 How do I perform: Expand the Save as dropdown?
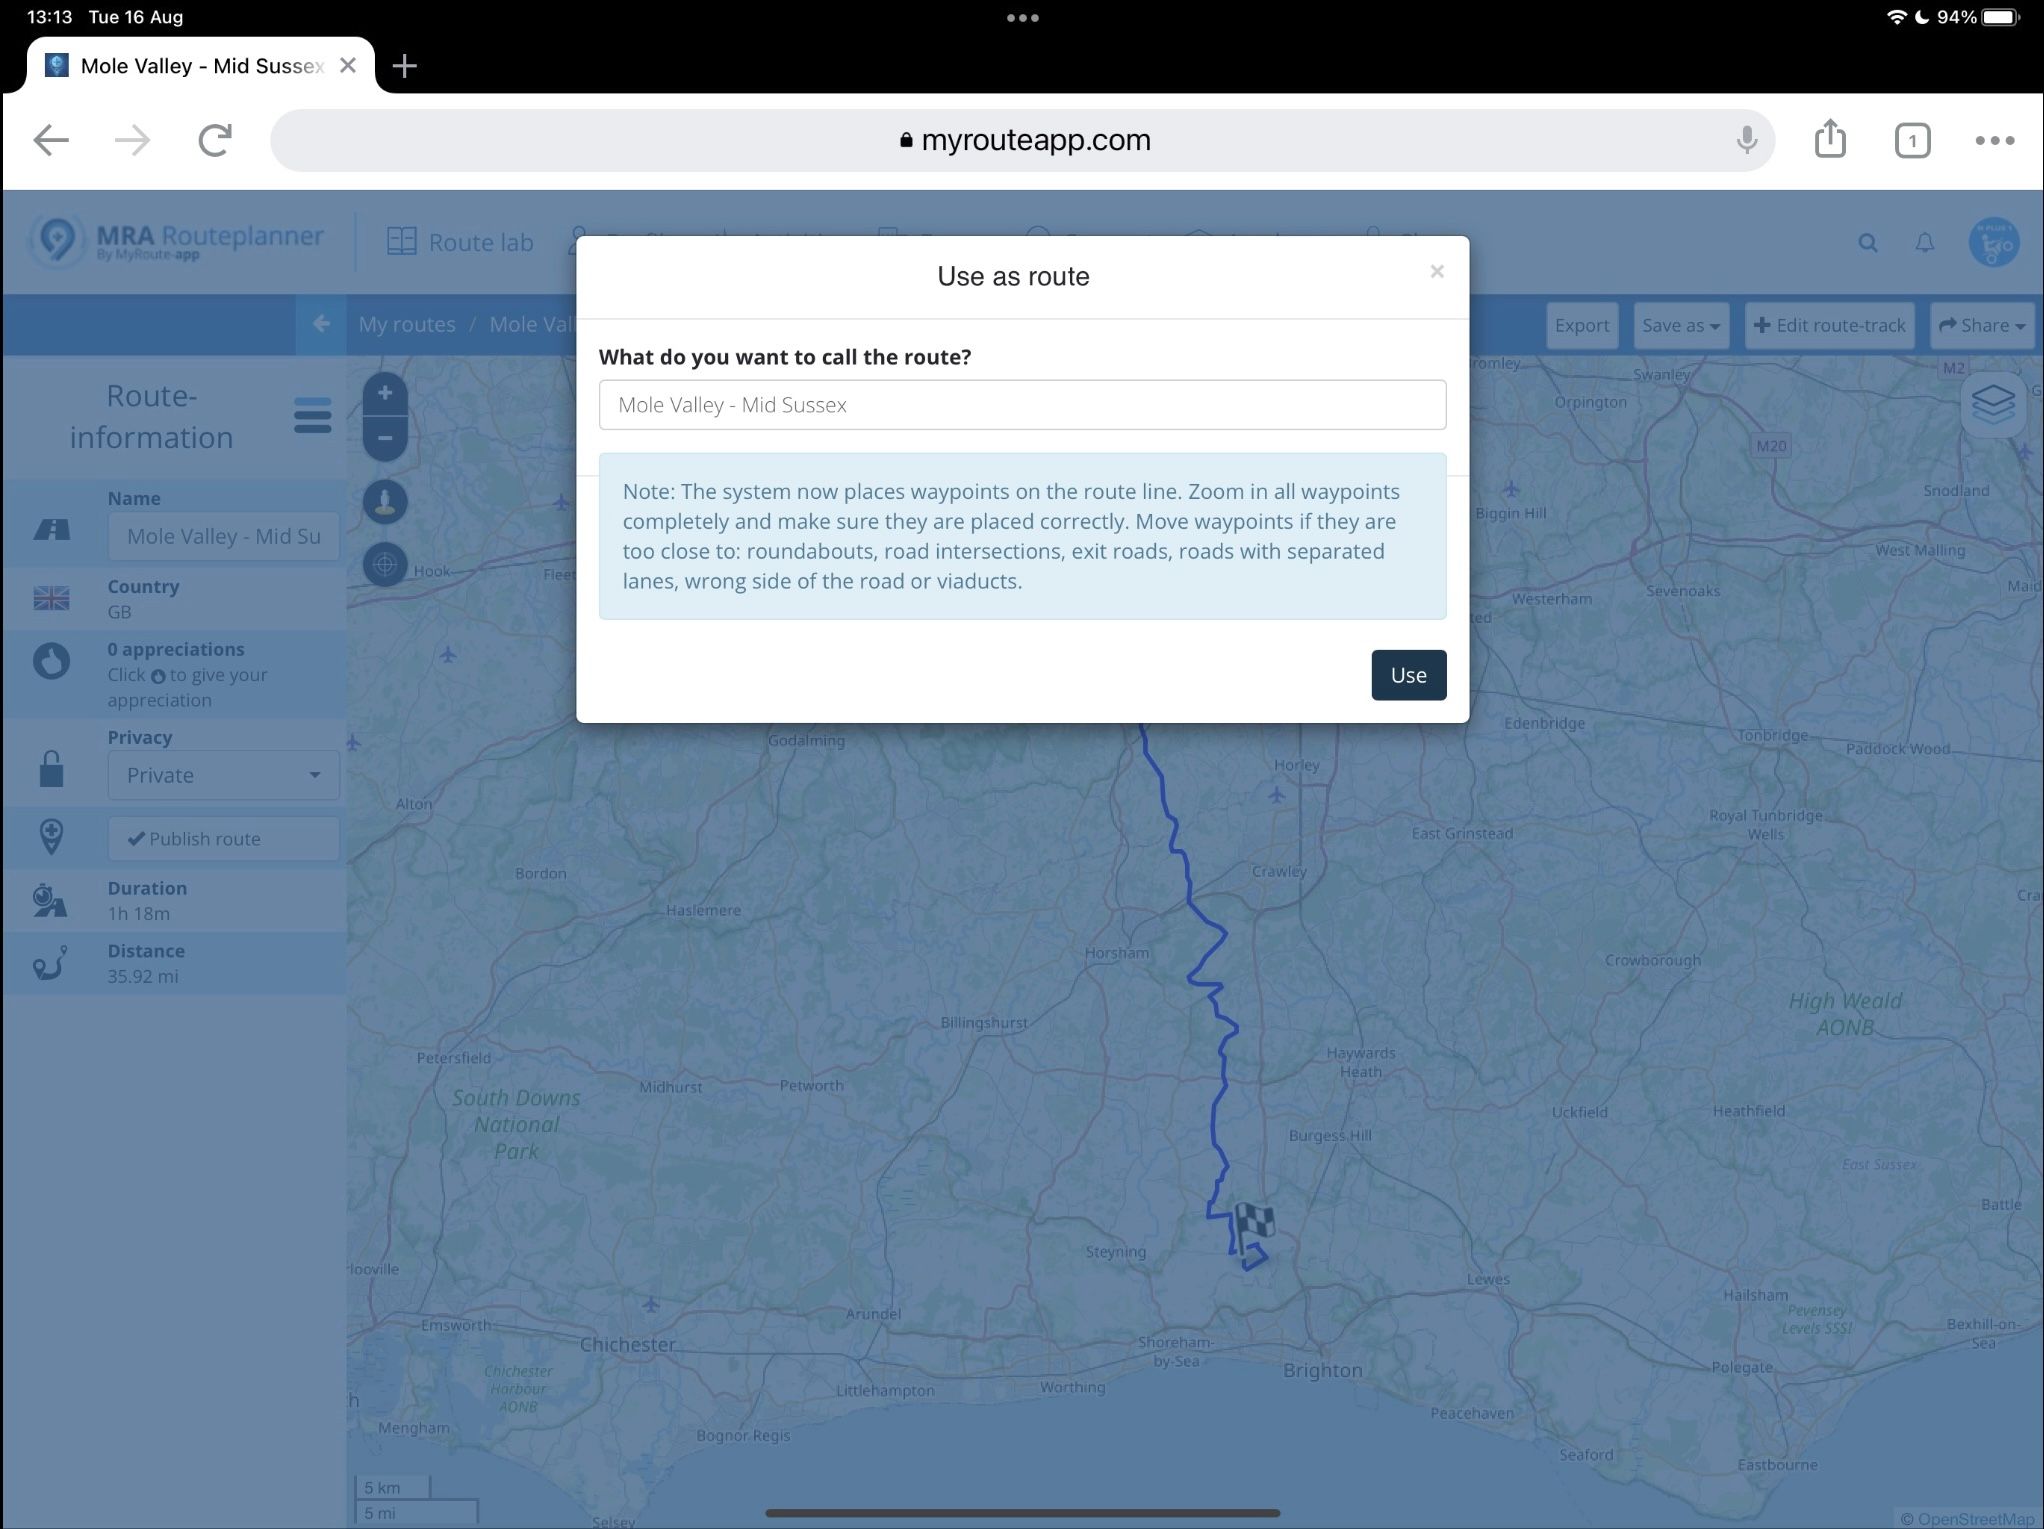point(1680,325)
